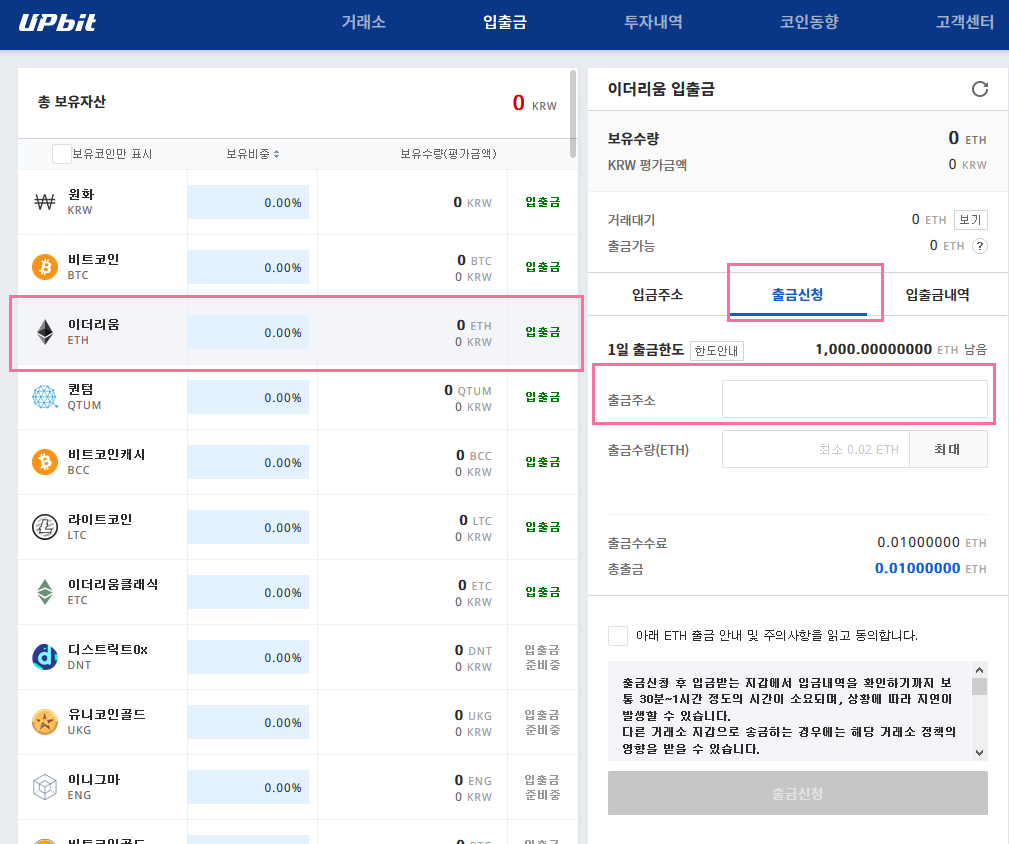Viewport: 1009px width, 844px height.
Task: Click the Litecoin coin icon
Action: coord(45,527)
